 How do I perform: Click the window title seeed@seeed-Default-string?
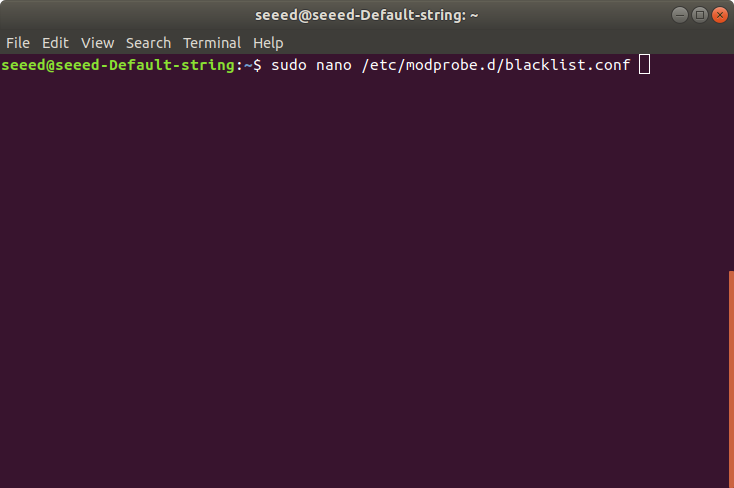click(x=367, y=15)
